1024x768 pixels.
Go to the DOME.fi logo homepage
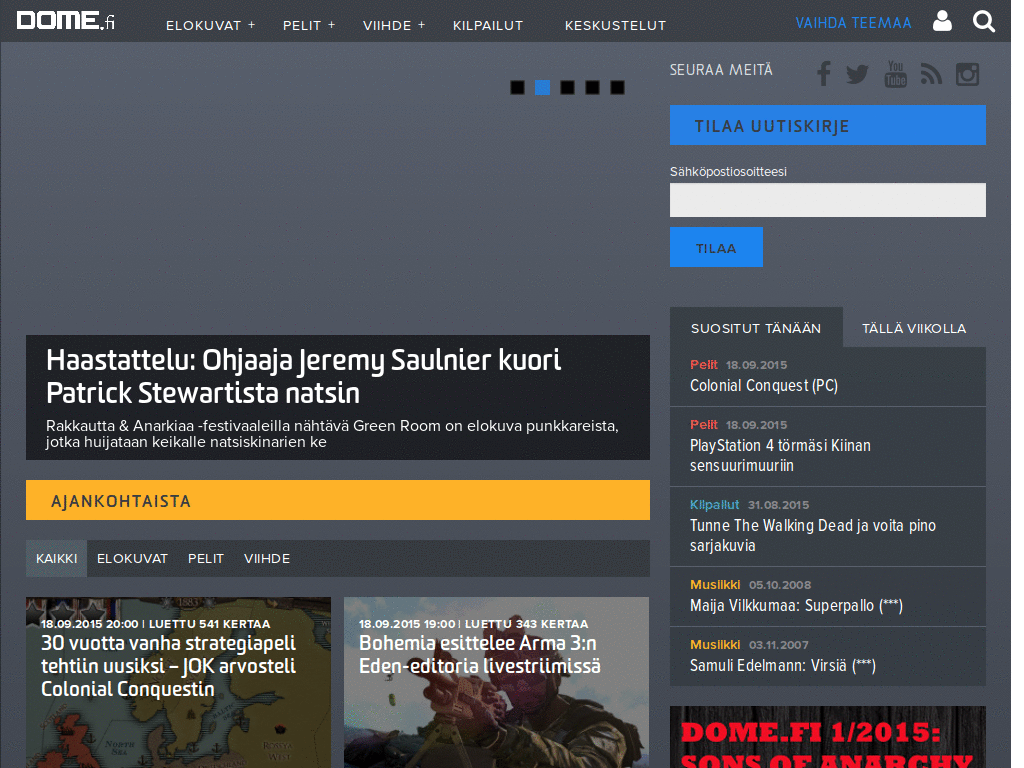point(65,20)
